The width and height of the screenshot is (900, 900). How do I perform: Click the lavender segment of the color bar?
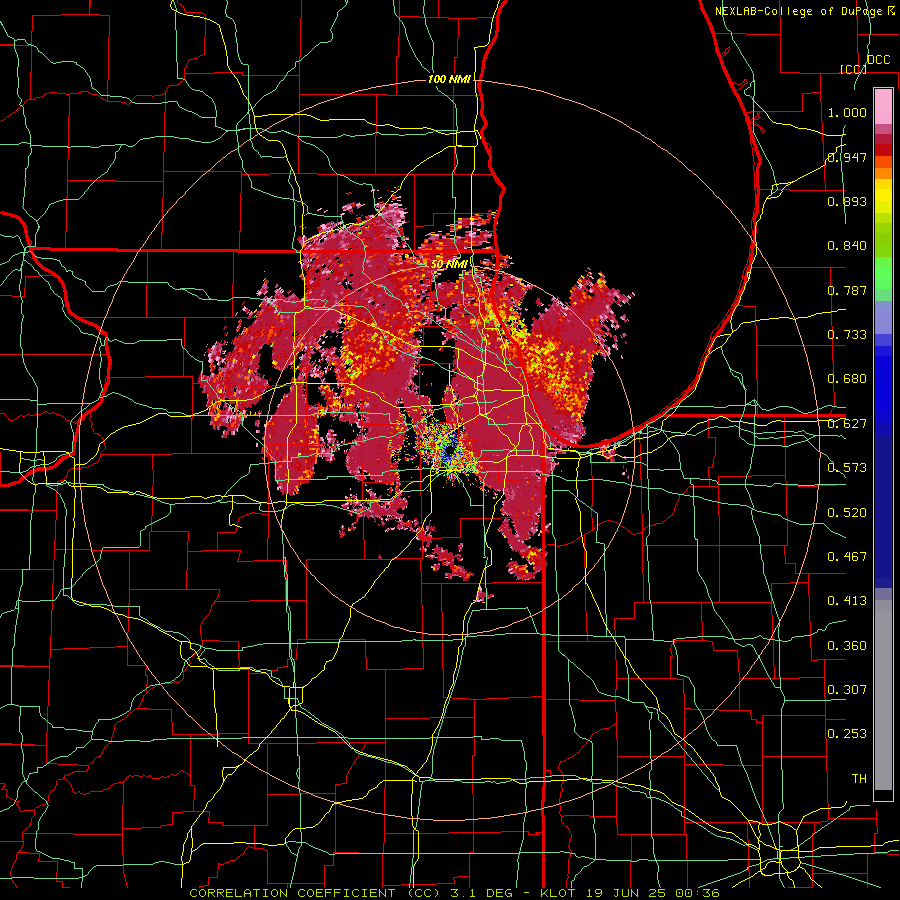(x=883, y=317)
